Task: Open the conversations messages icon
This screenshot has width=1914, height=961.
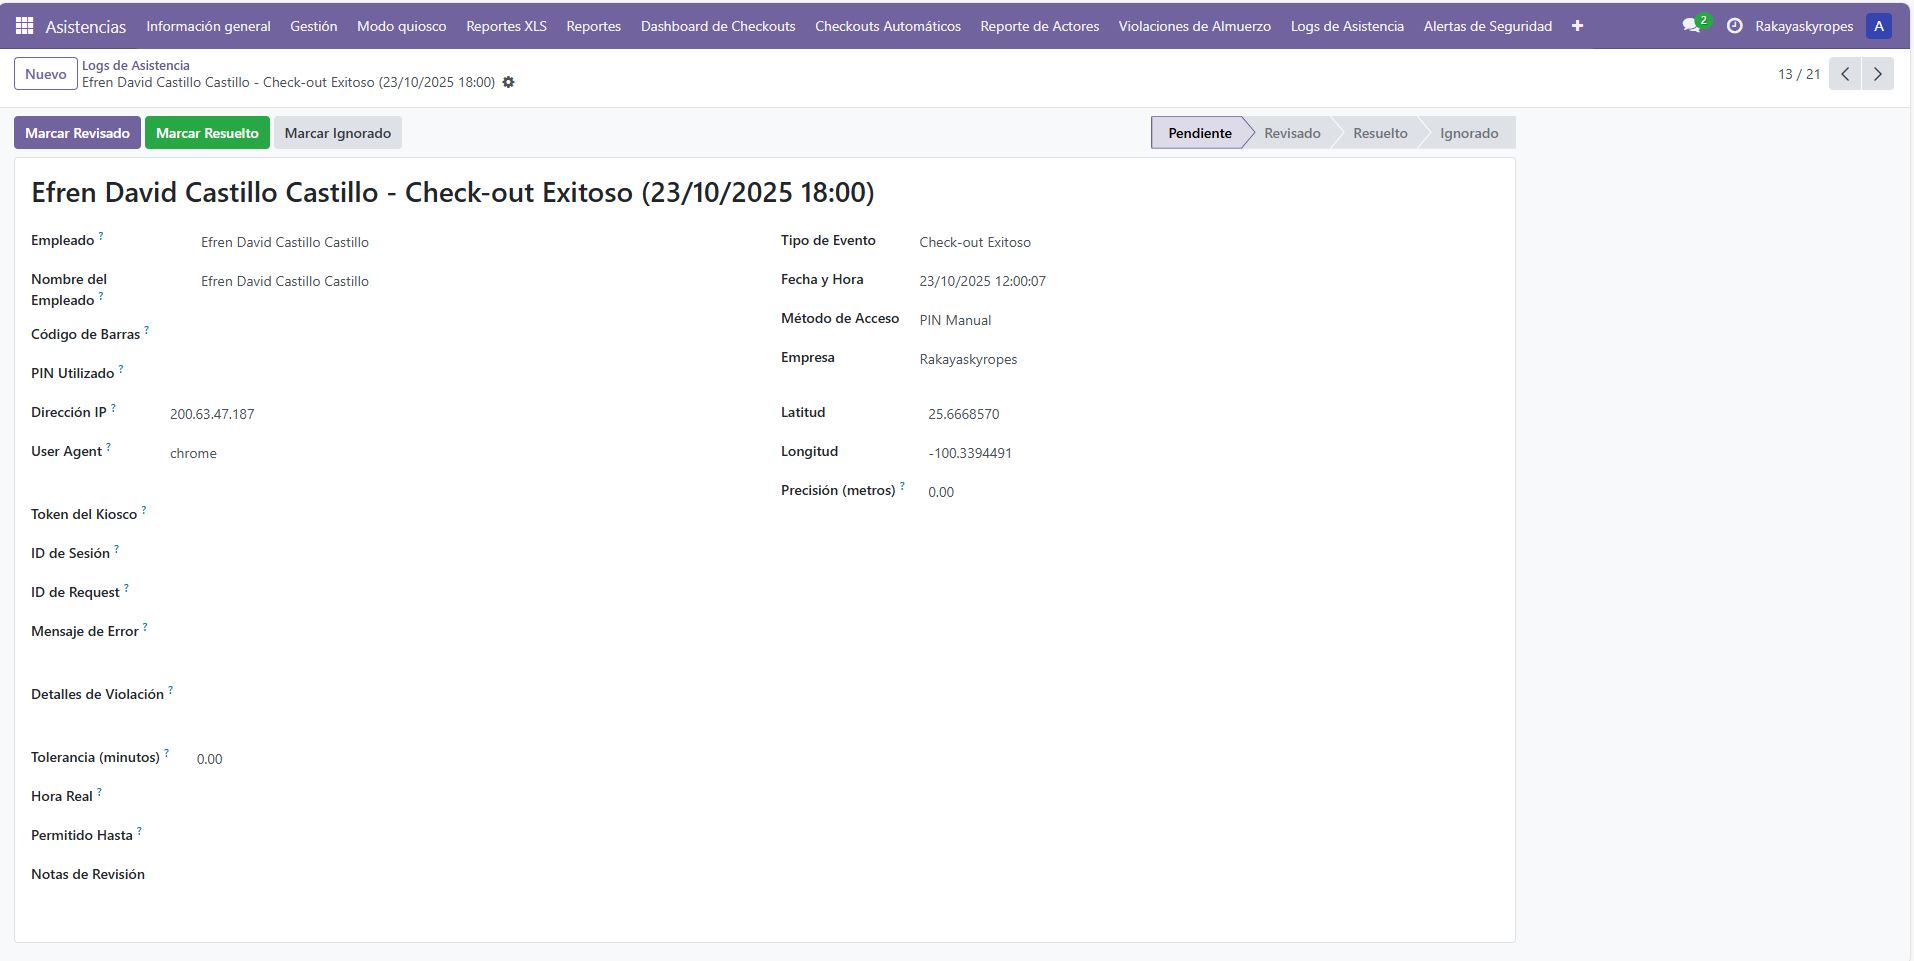Action: [1691, 26]
